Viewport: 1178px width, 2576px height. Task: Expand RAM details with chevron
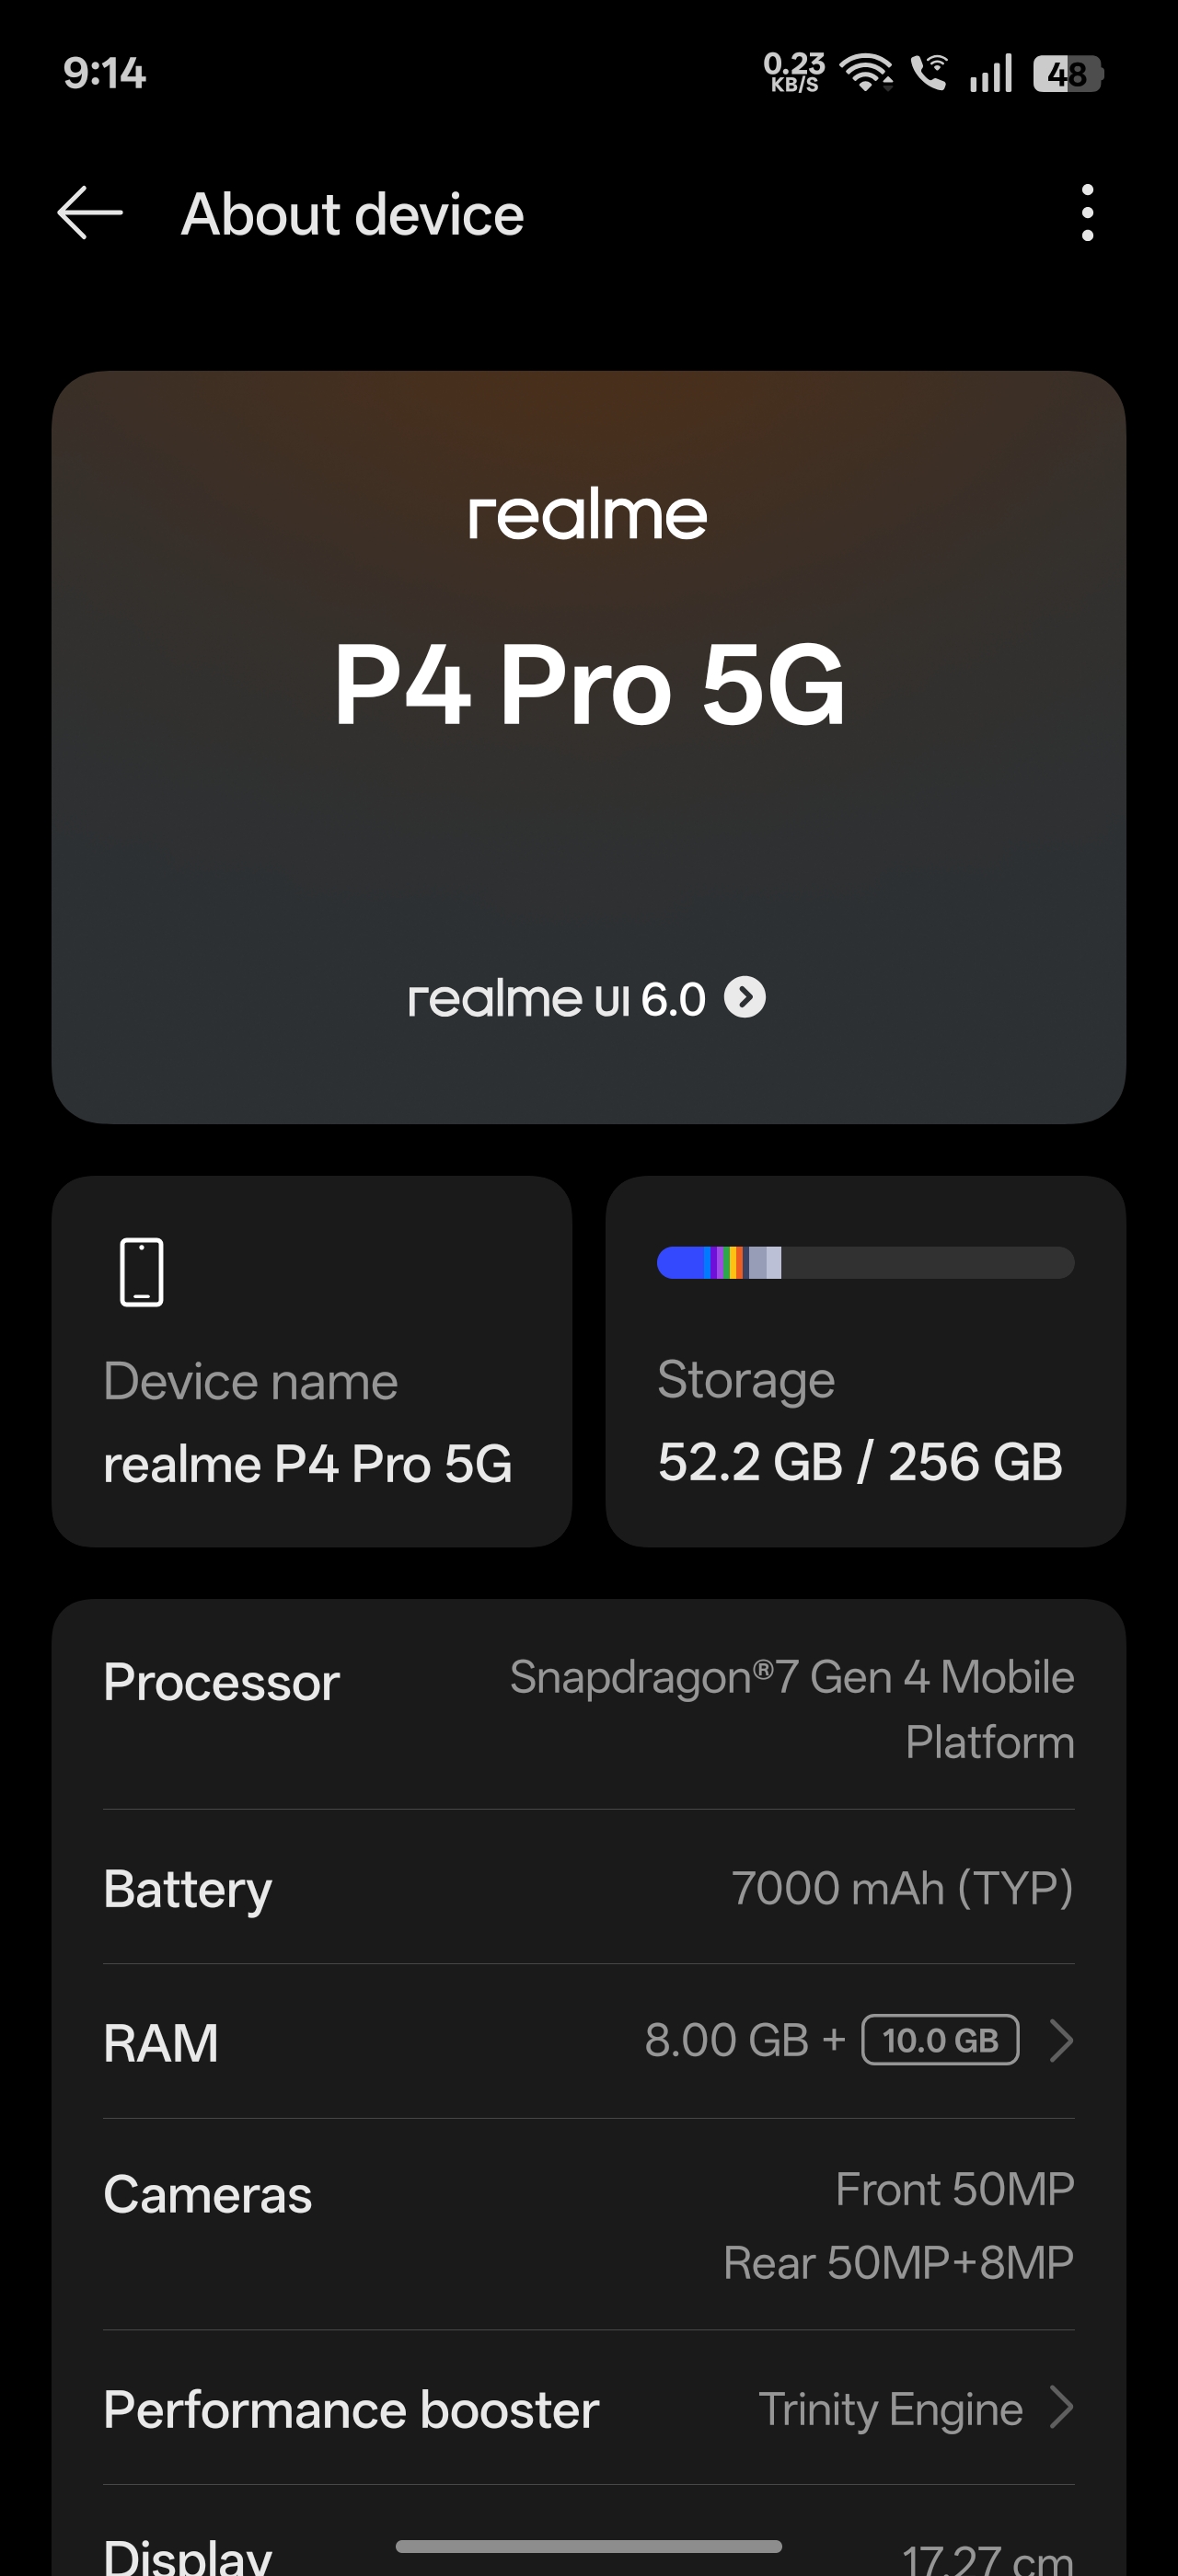1061,2041
